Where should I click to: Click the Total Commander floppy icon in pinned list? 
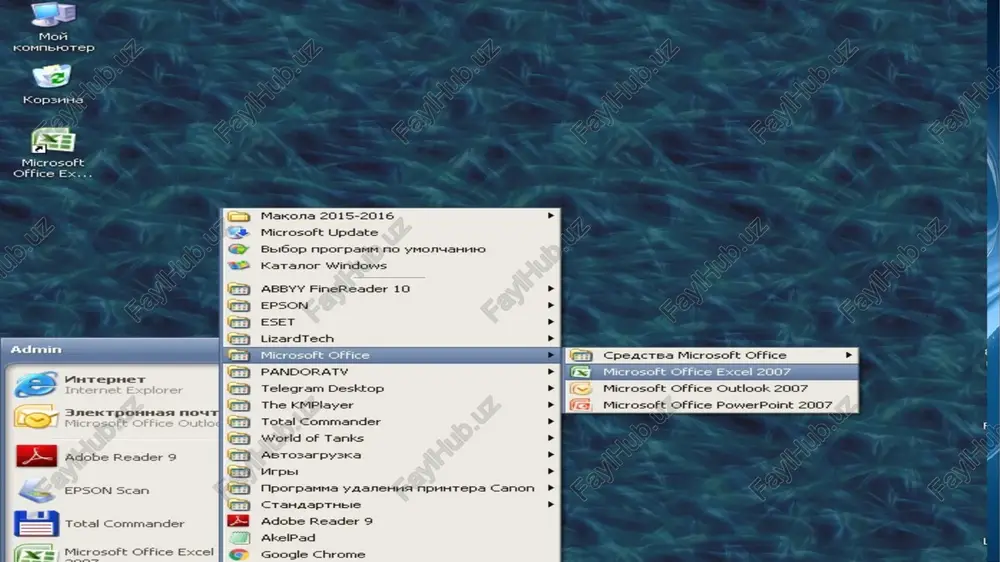coord(36,523)
